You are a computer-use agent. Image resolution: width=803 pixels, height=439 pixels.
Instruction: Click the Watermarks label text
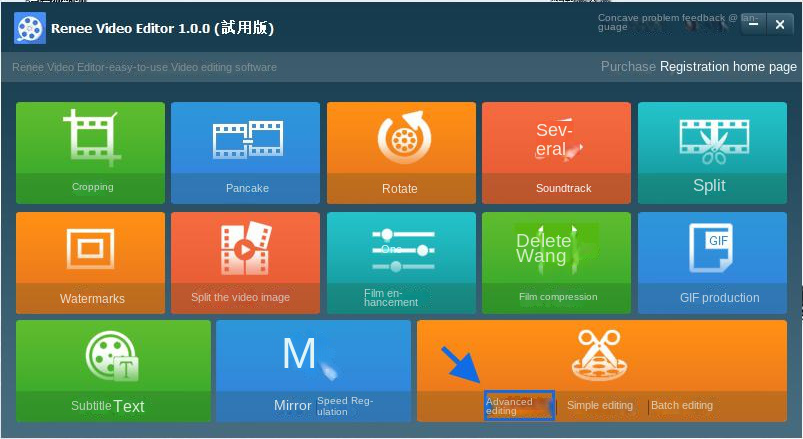[92, 299]
